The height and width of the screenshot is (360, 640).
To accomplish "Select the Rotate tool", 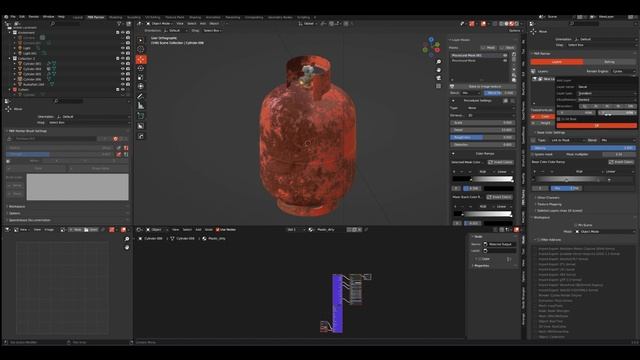I will point(141,68).
